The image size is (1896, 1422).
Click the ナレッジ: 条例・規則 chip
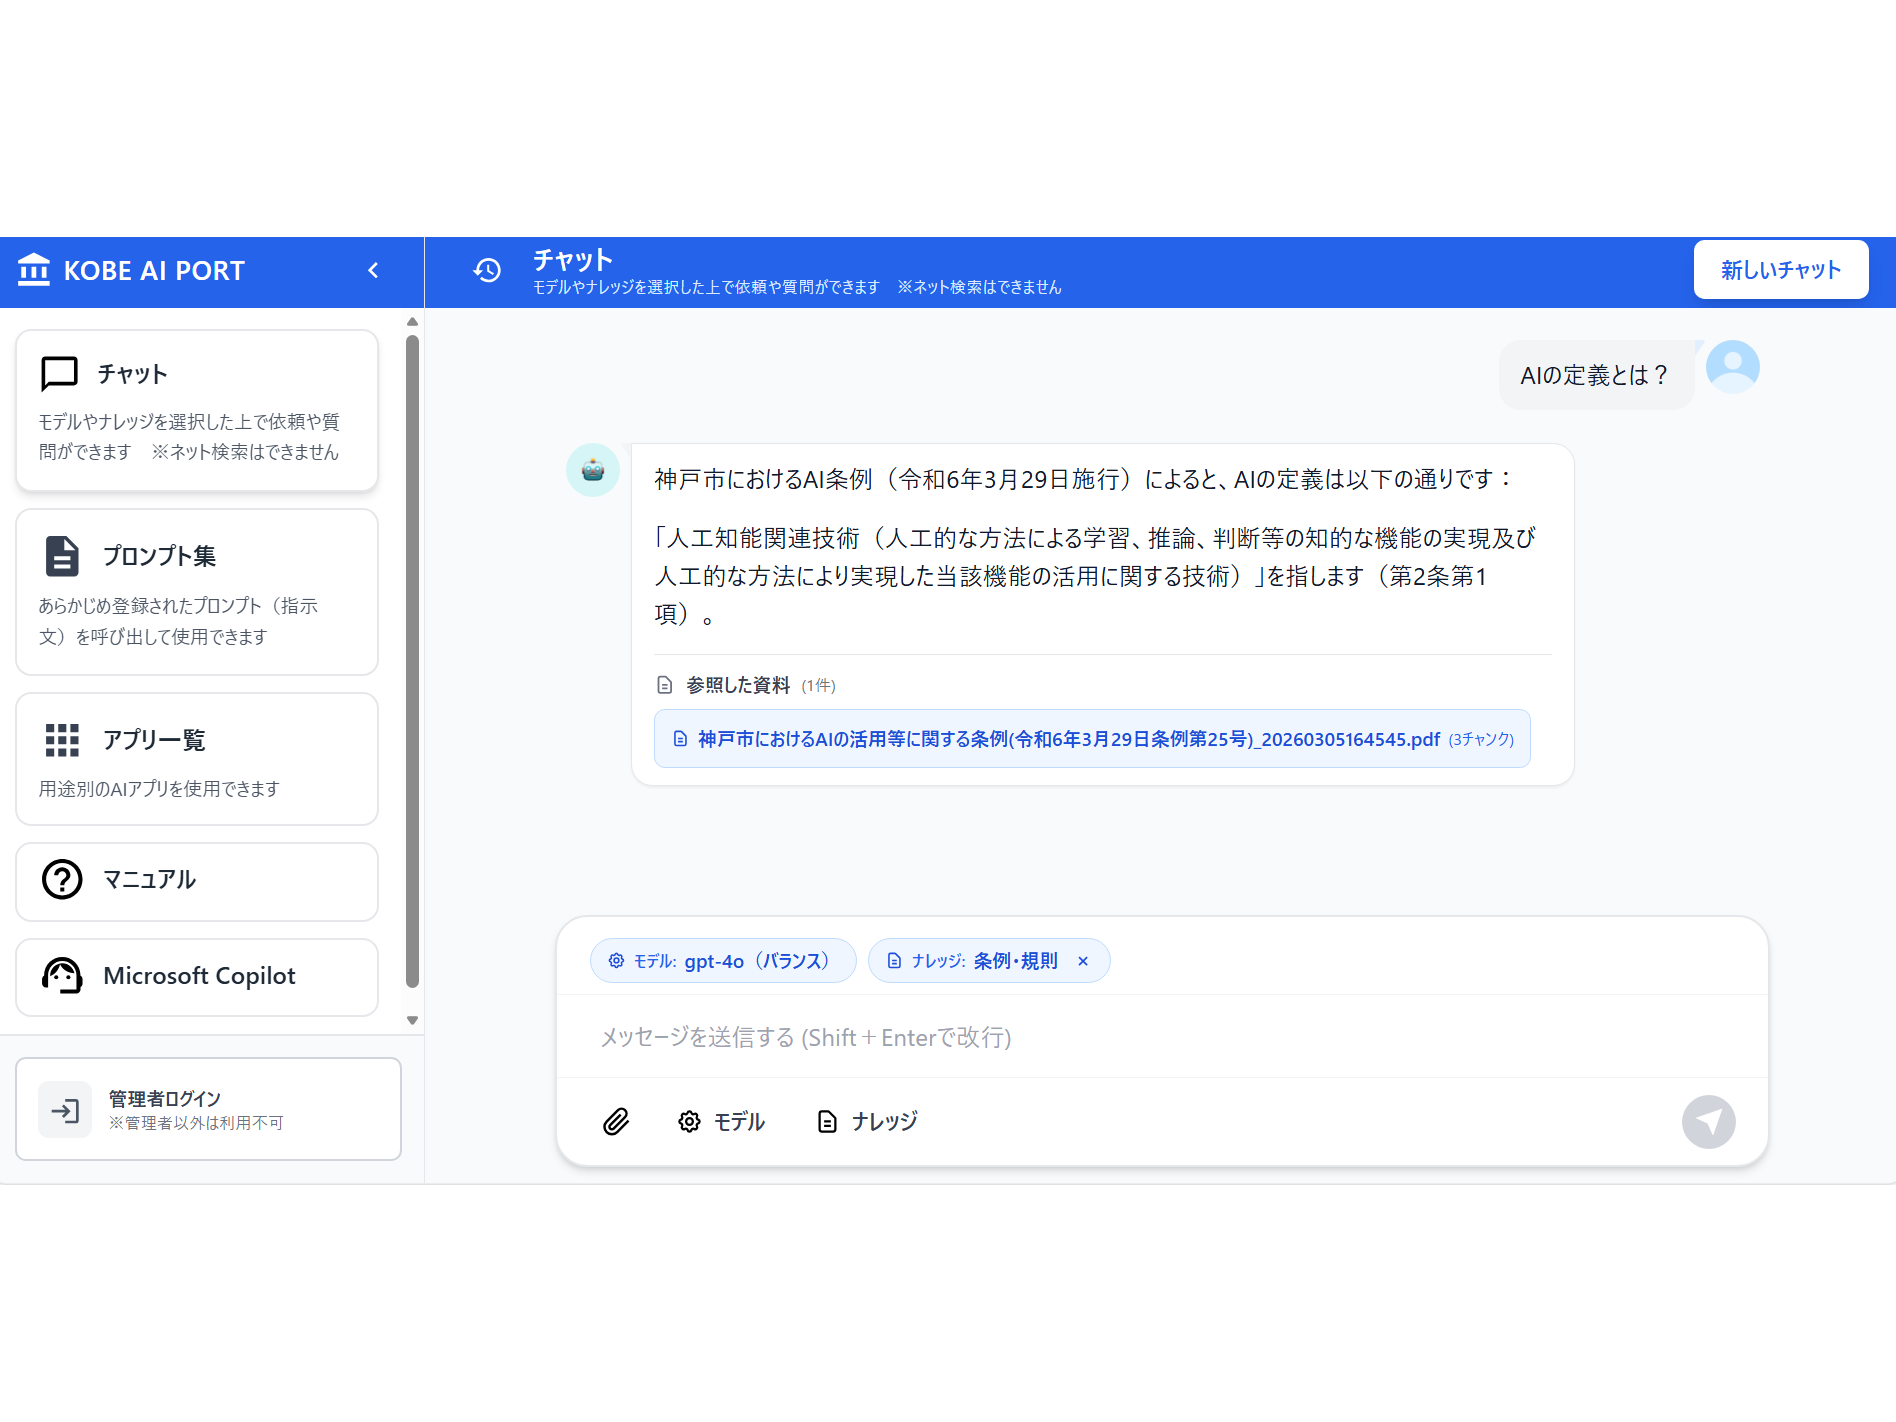[989, 961]
